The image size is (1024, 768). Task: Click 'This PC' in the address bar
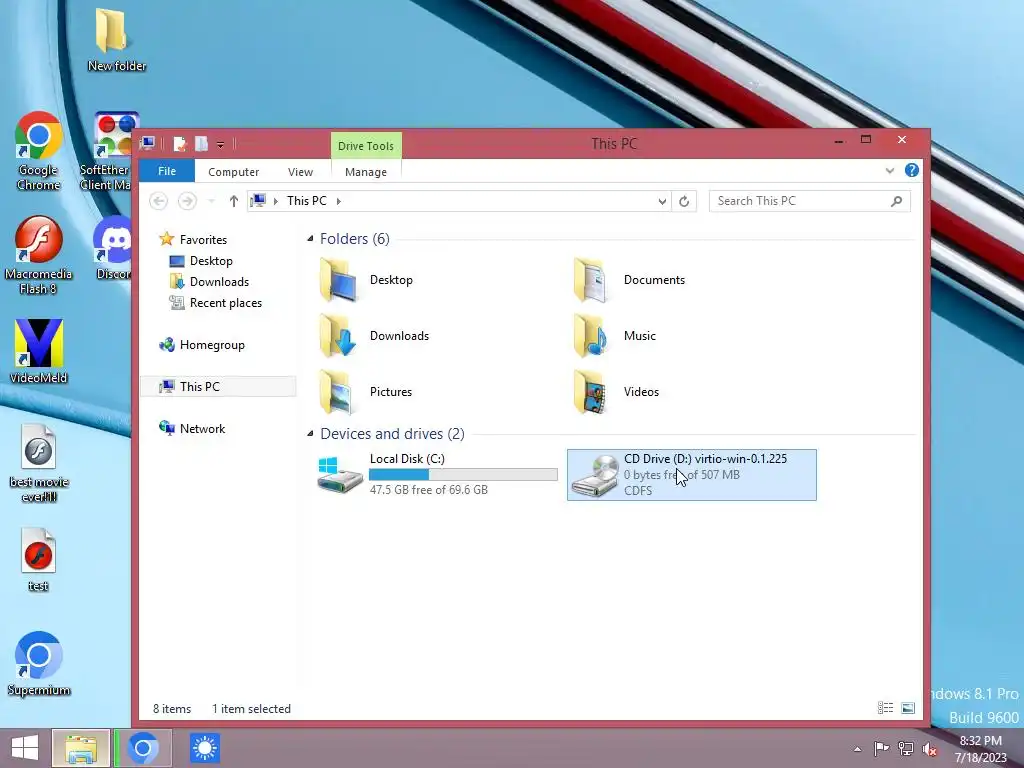point(306,200)
